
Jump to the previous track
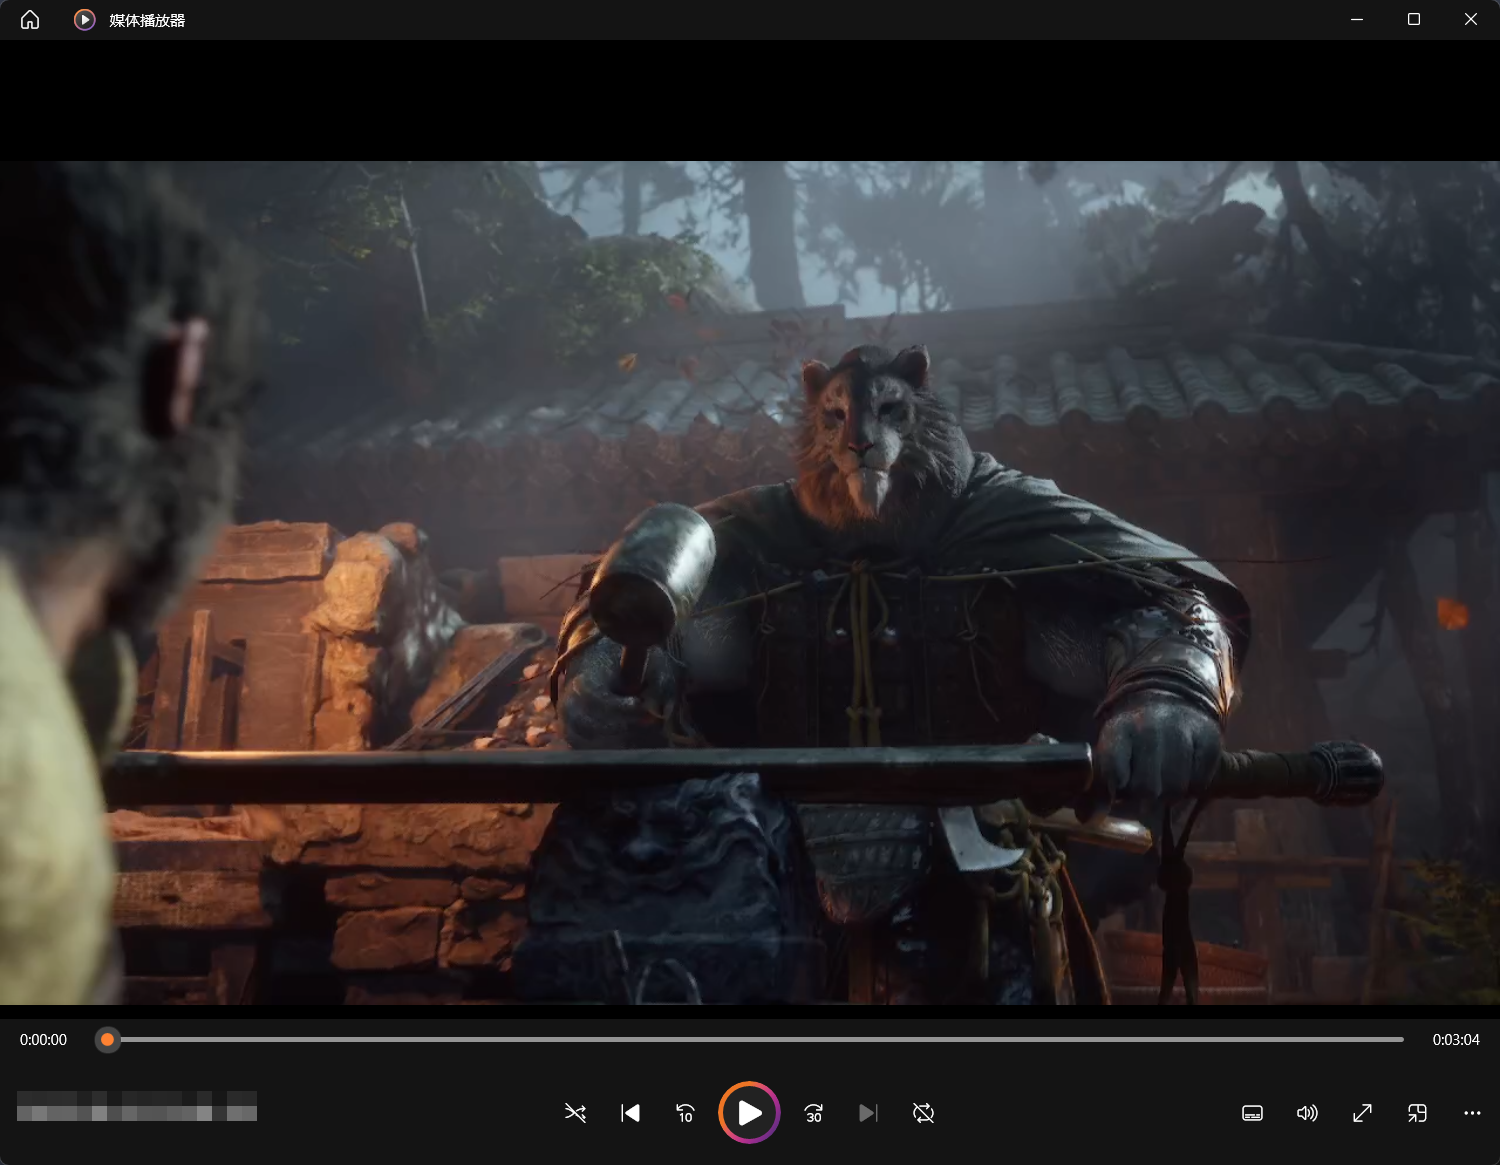pyautogui.click(x=630, y=1113)
